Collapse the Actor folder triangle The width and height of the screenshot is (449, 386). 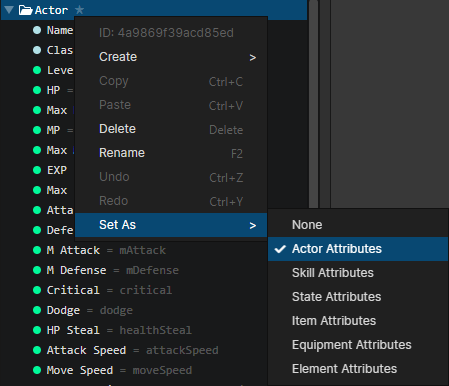[9, 10]
